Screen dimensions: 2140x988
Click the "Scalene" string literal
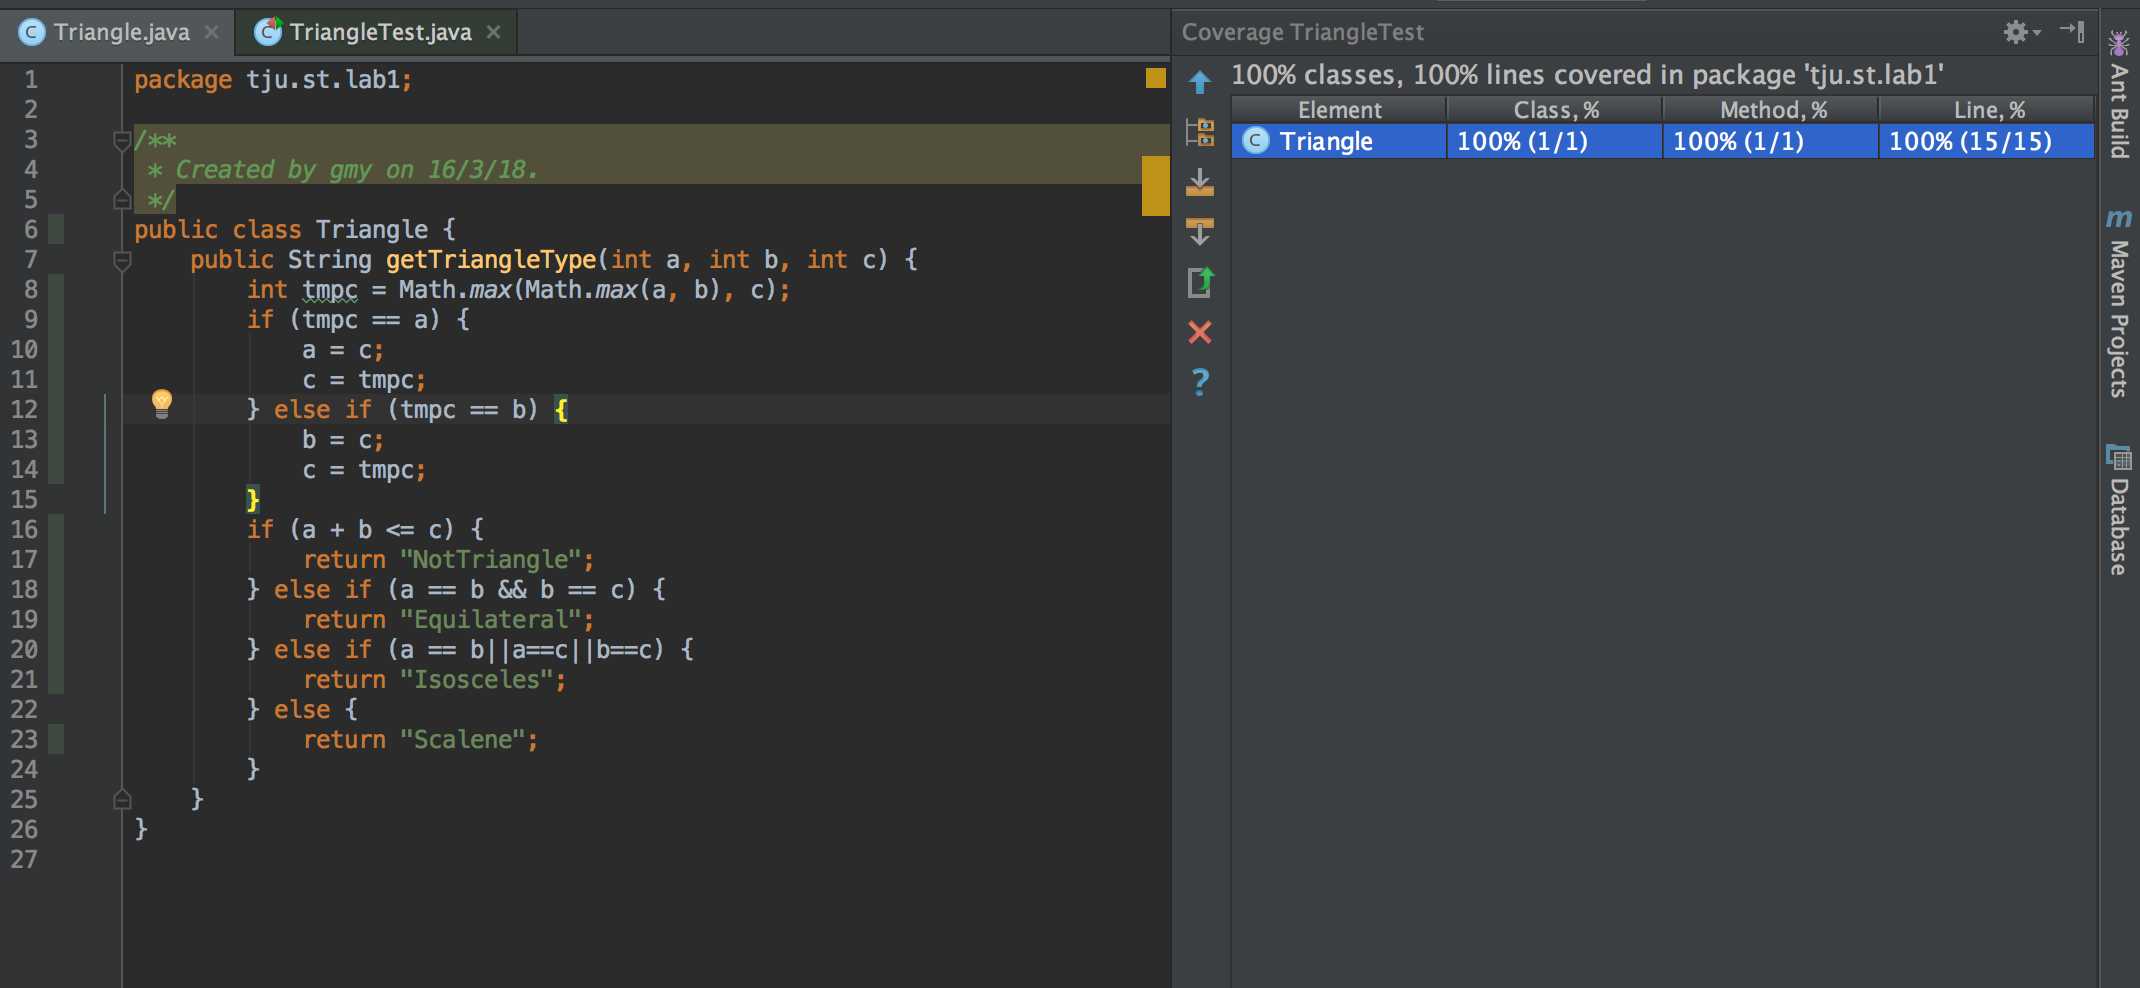tap(463, 740)
